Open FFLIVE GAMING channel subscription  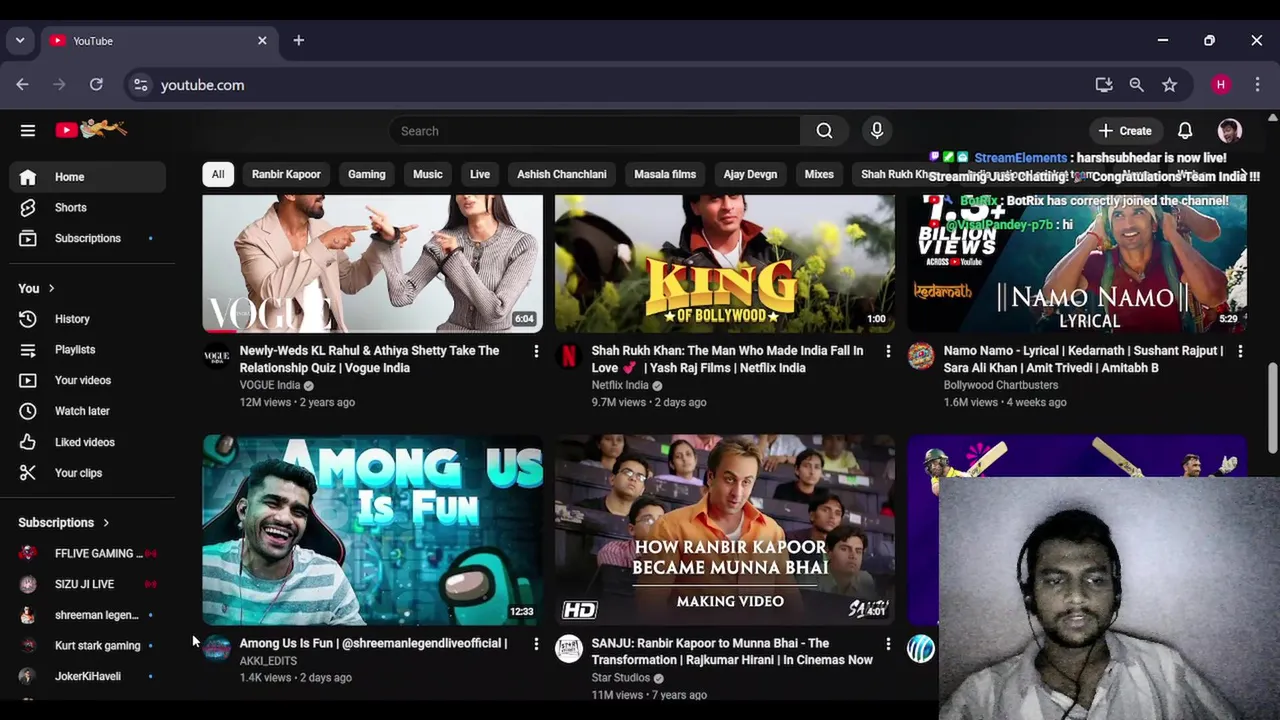pos(88,554)
